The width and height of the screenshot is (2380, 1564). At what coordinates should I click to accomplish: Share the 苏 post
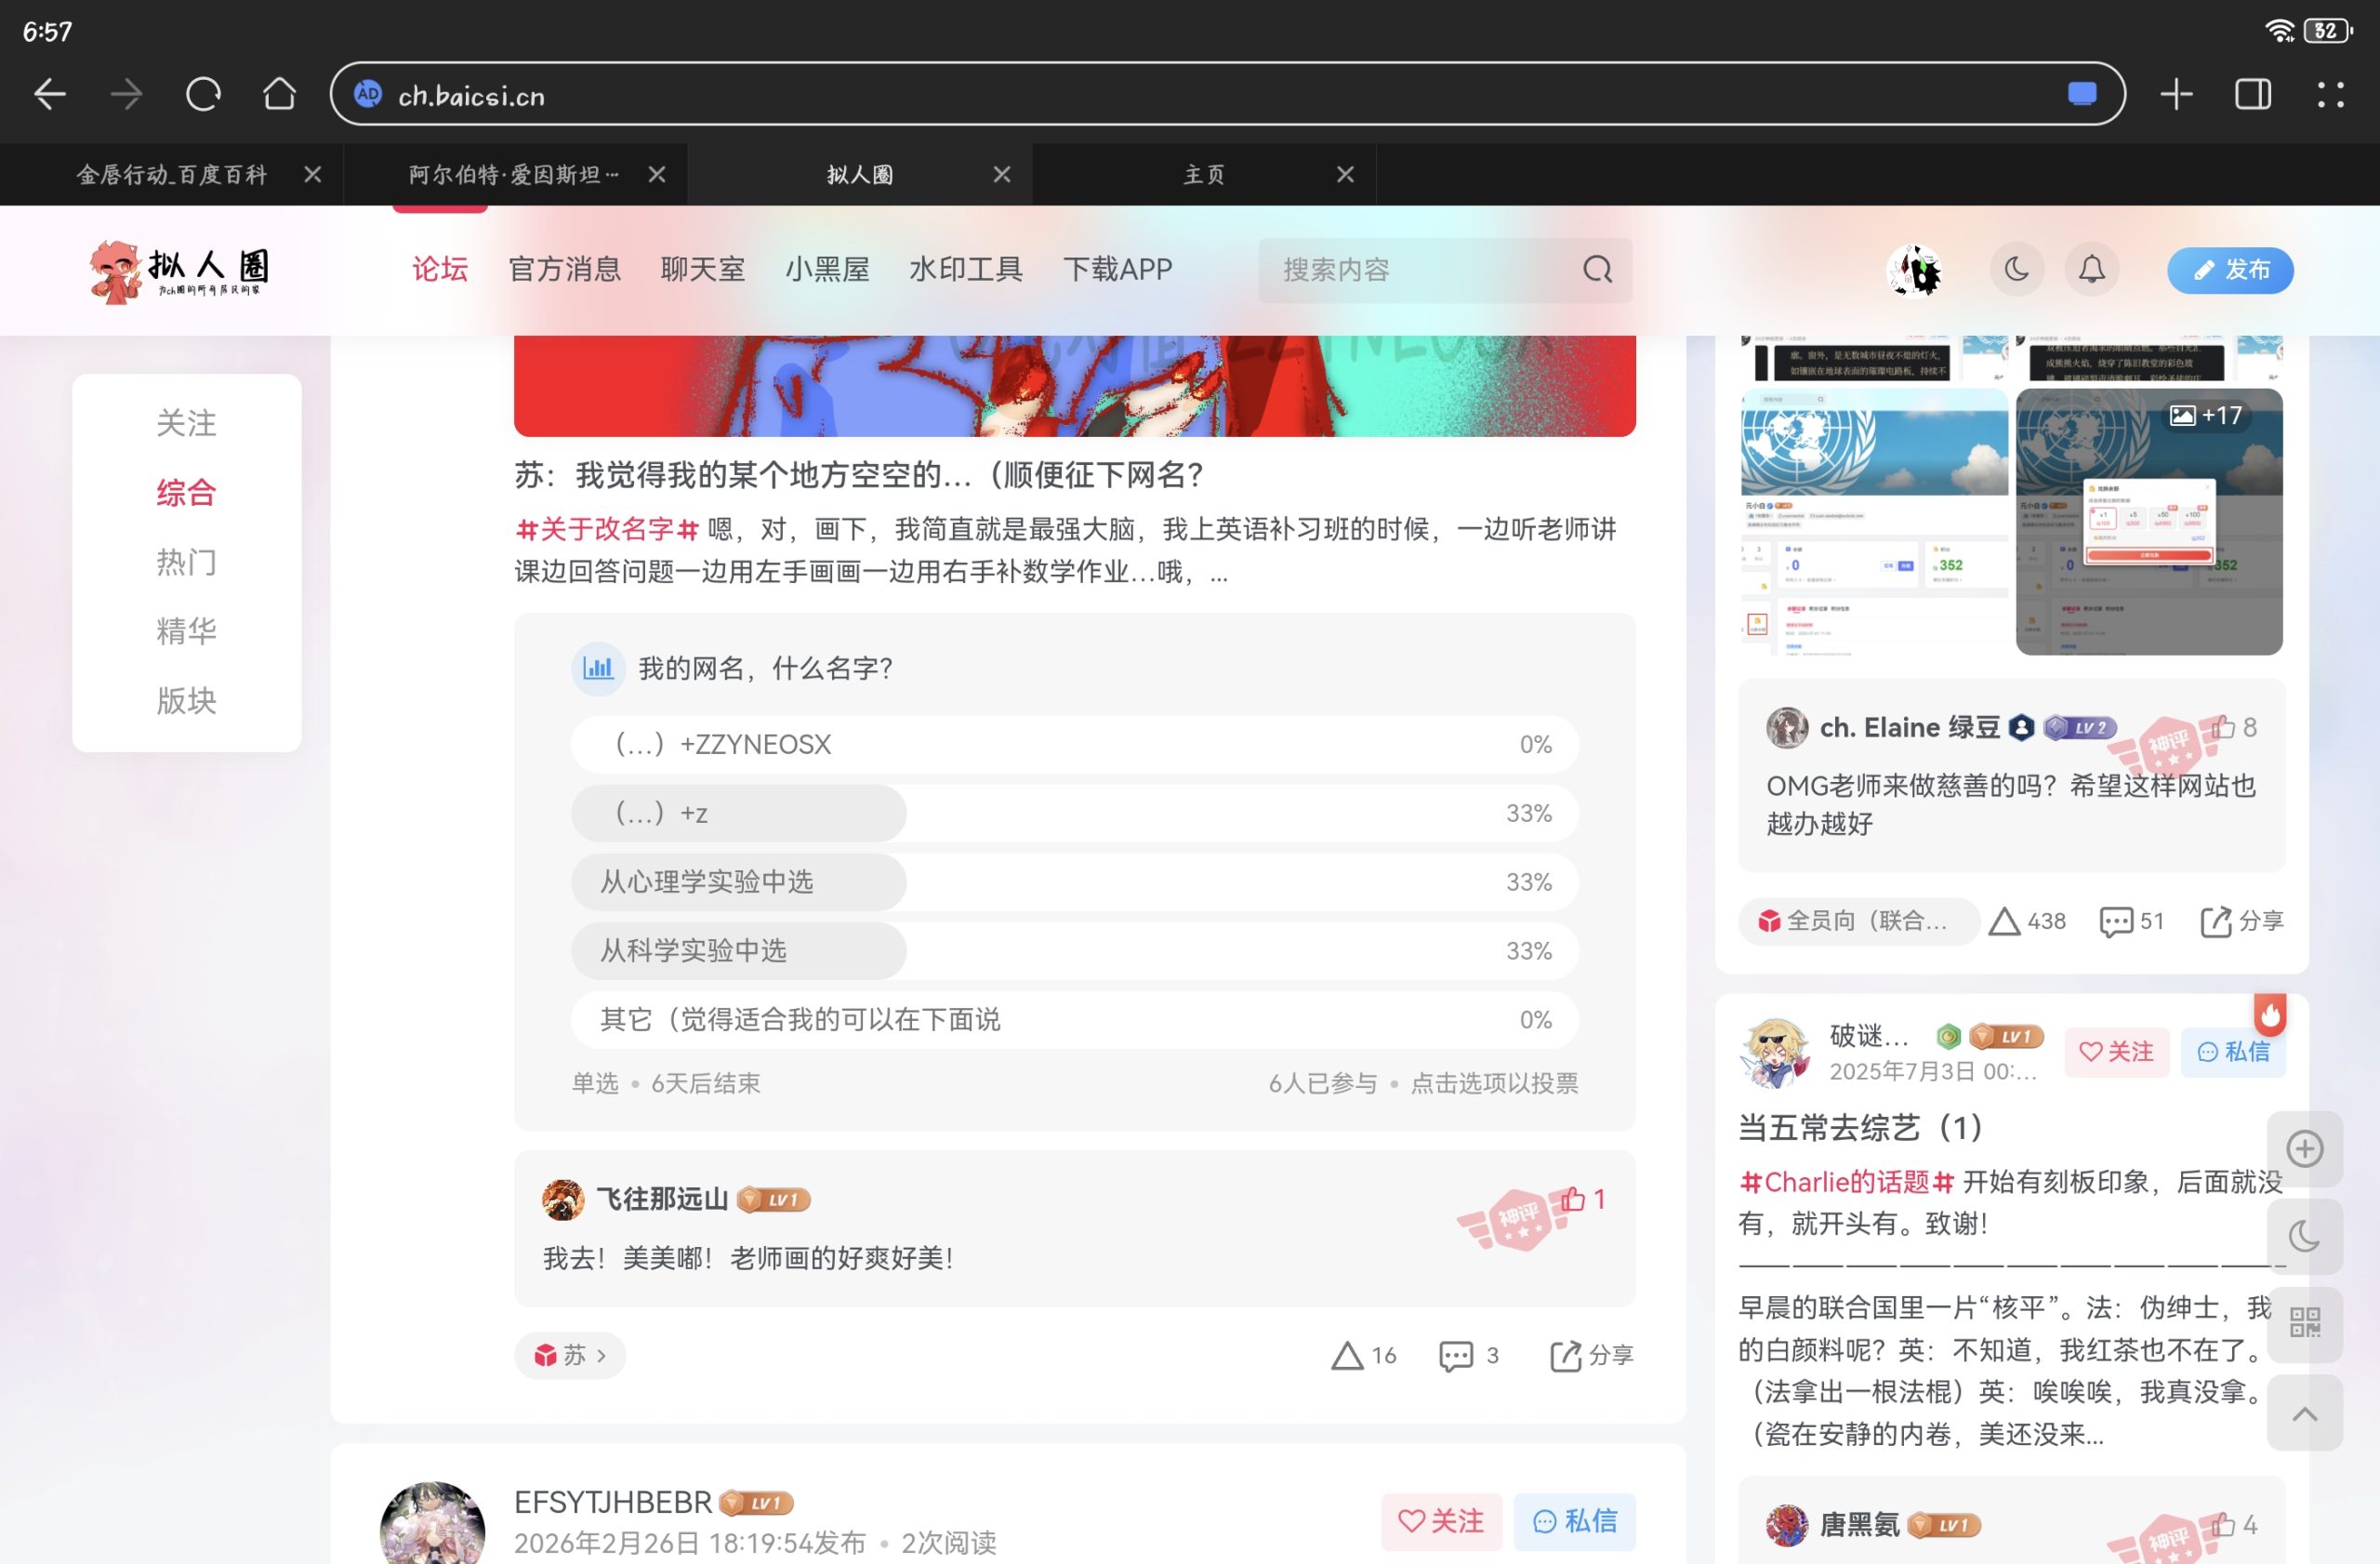[1592, 1355]
